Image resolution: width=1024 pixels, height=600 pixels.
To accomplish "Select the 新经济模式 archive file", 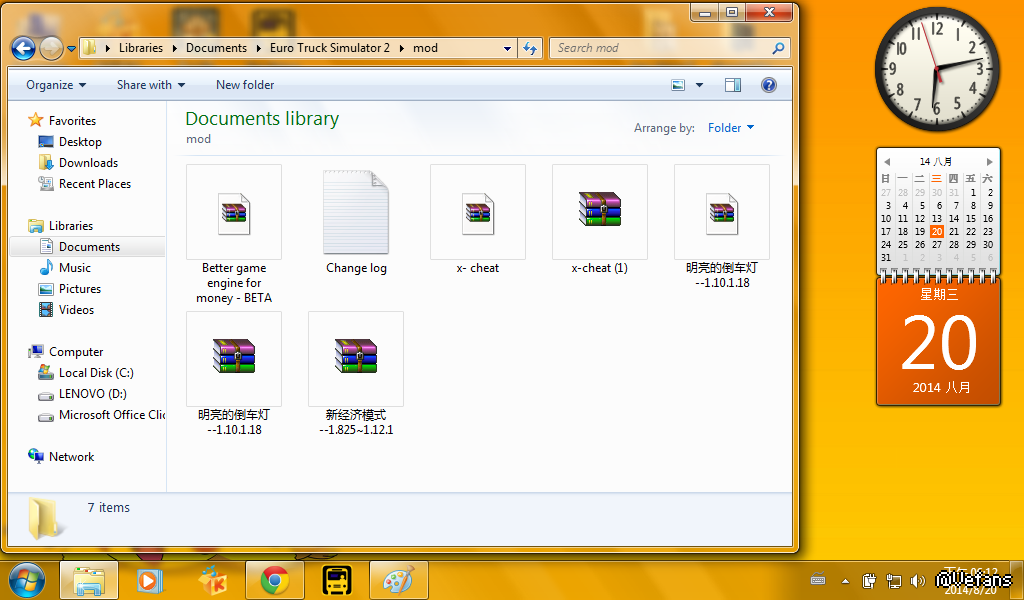I will (x=356, y=372).
